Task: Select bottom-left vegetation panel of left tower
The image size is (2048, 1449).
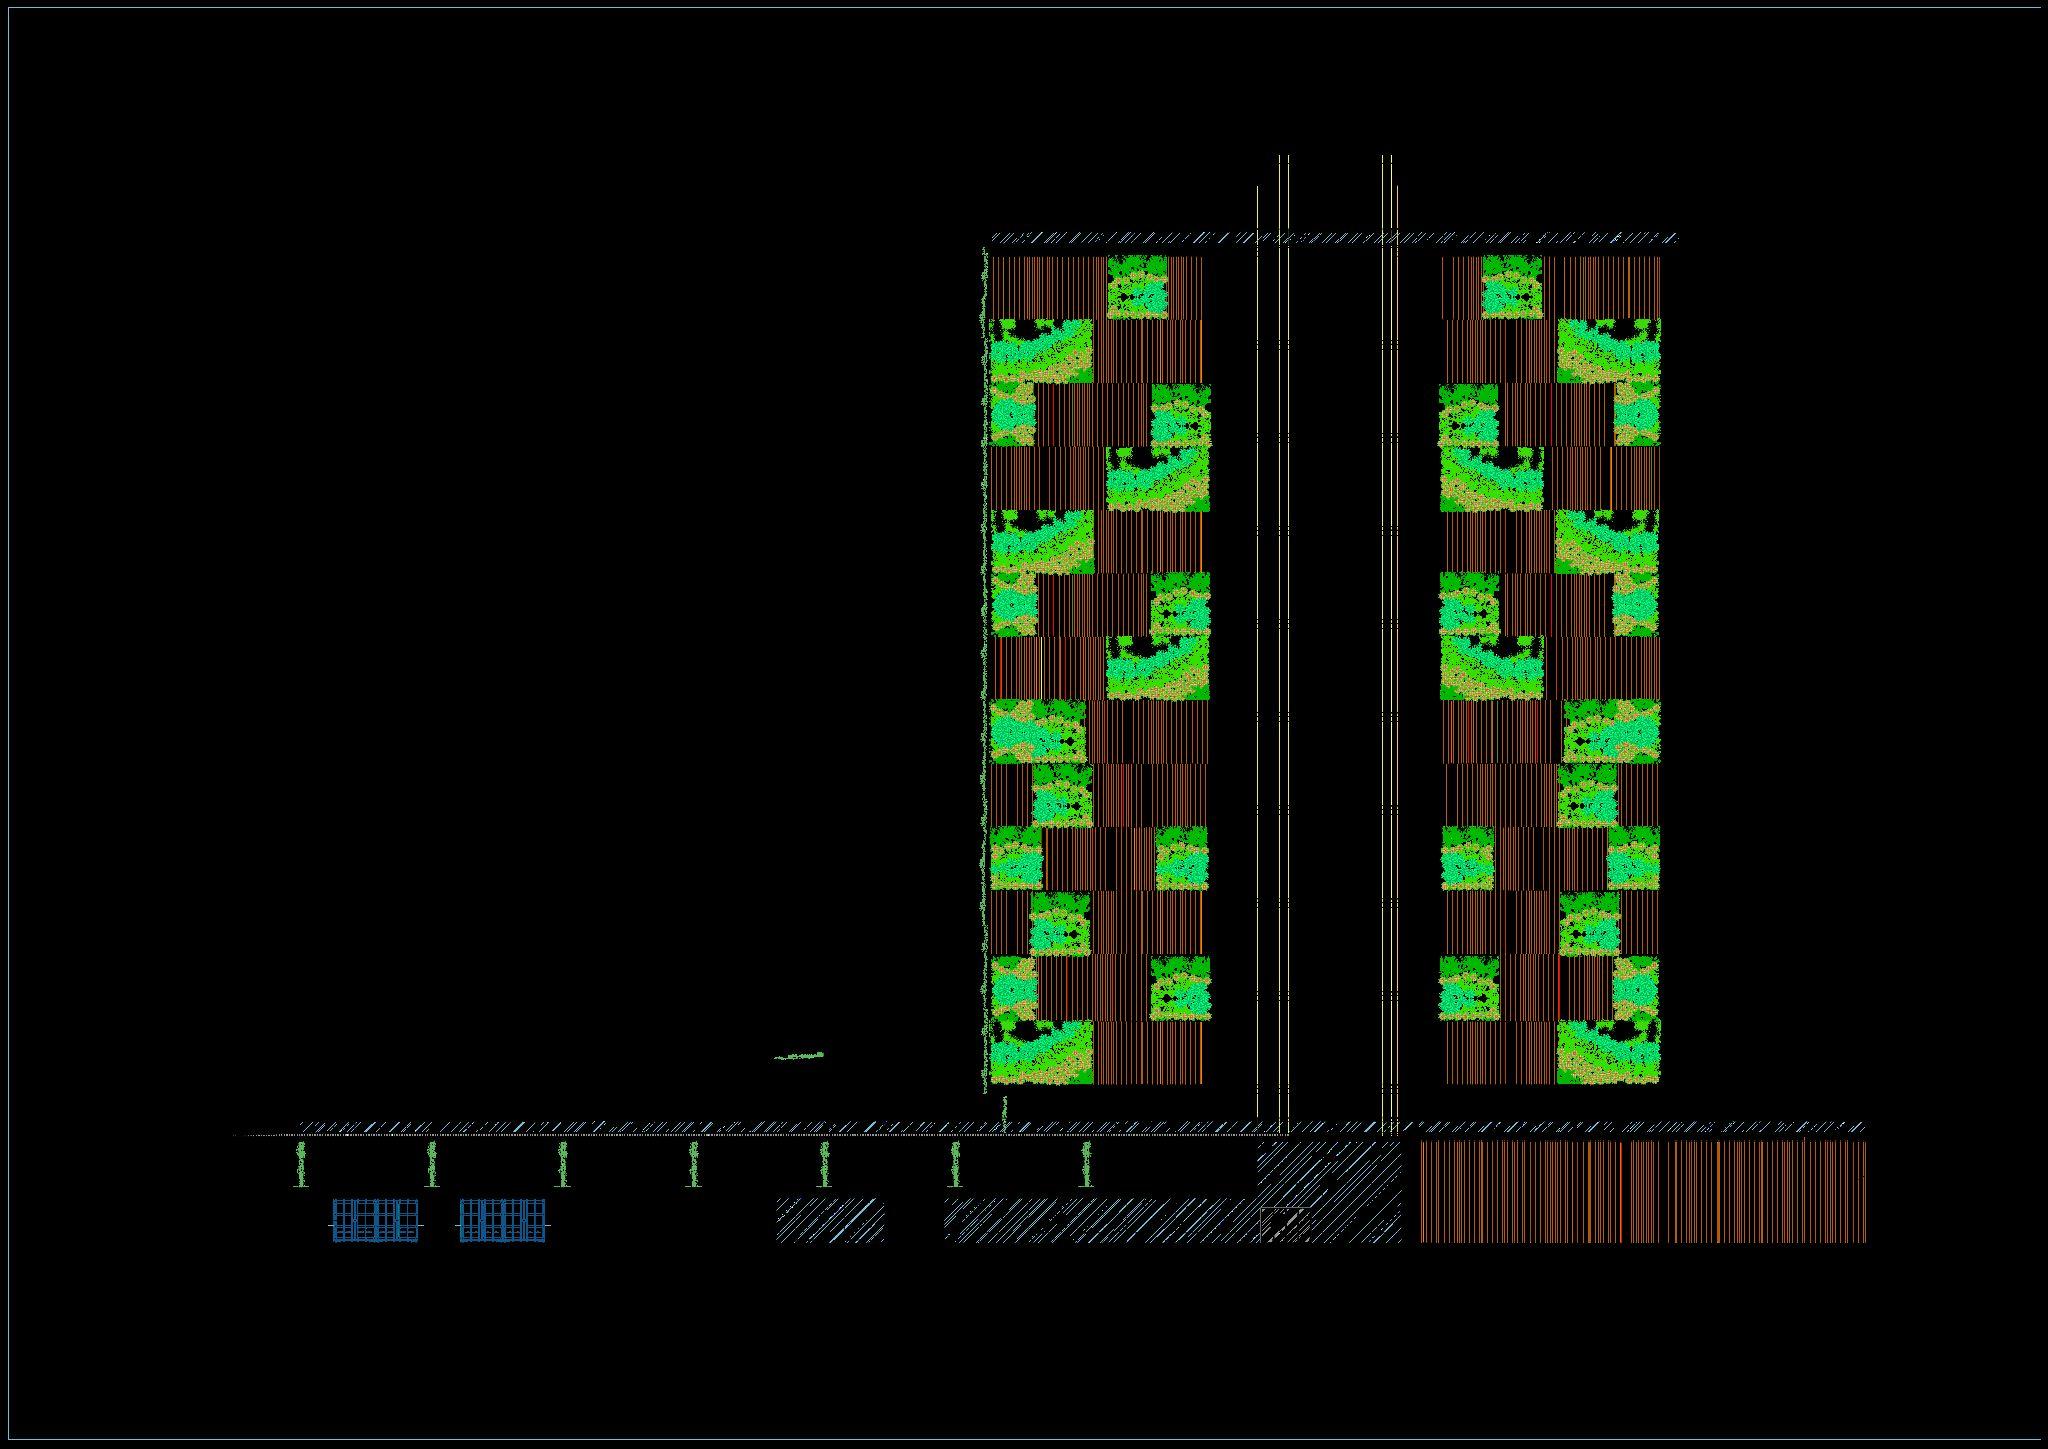Action: pos(1041,1052)
